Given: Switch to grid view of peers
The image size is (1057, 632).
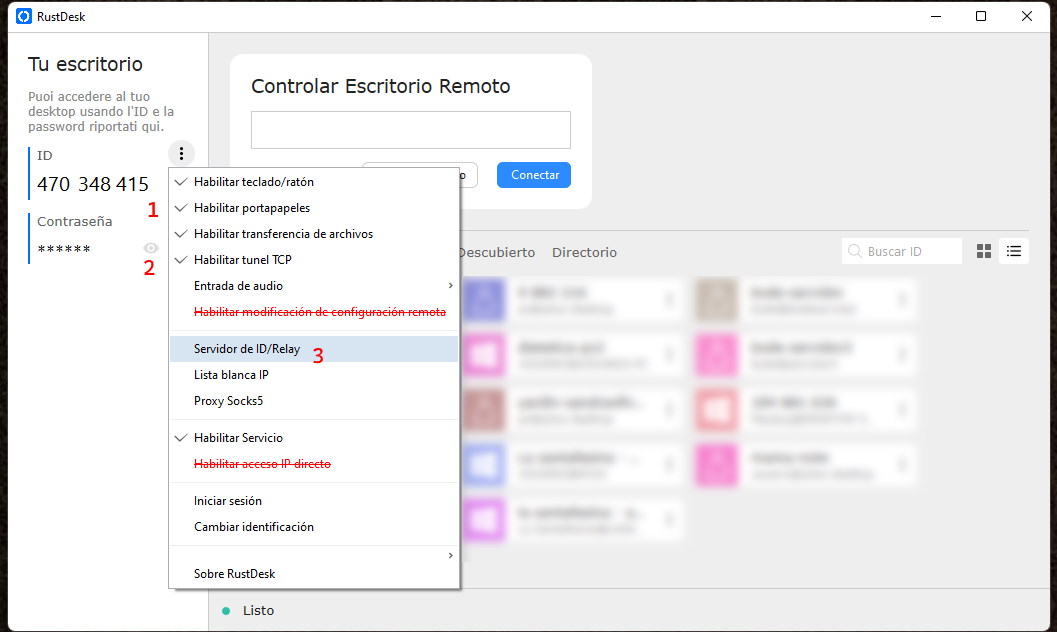Looking at the screenshot, I should tap(983, 251).
